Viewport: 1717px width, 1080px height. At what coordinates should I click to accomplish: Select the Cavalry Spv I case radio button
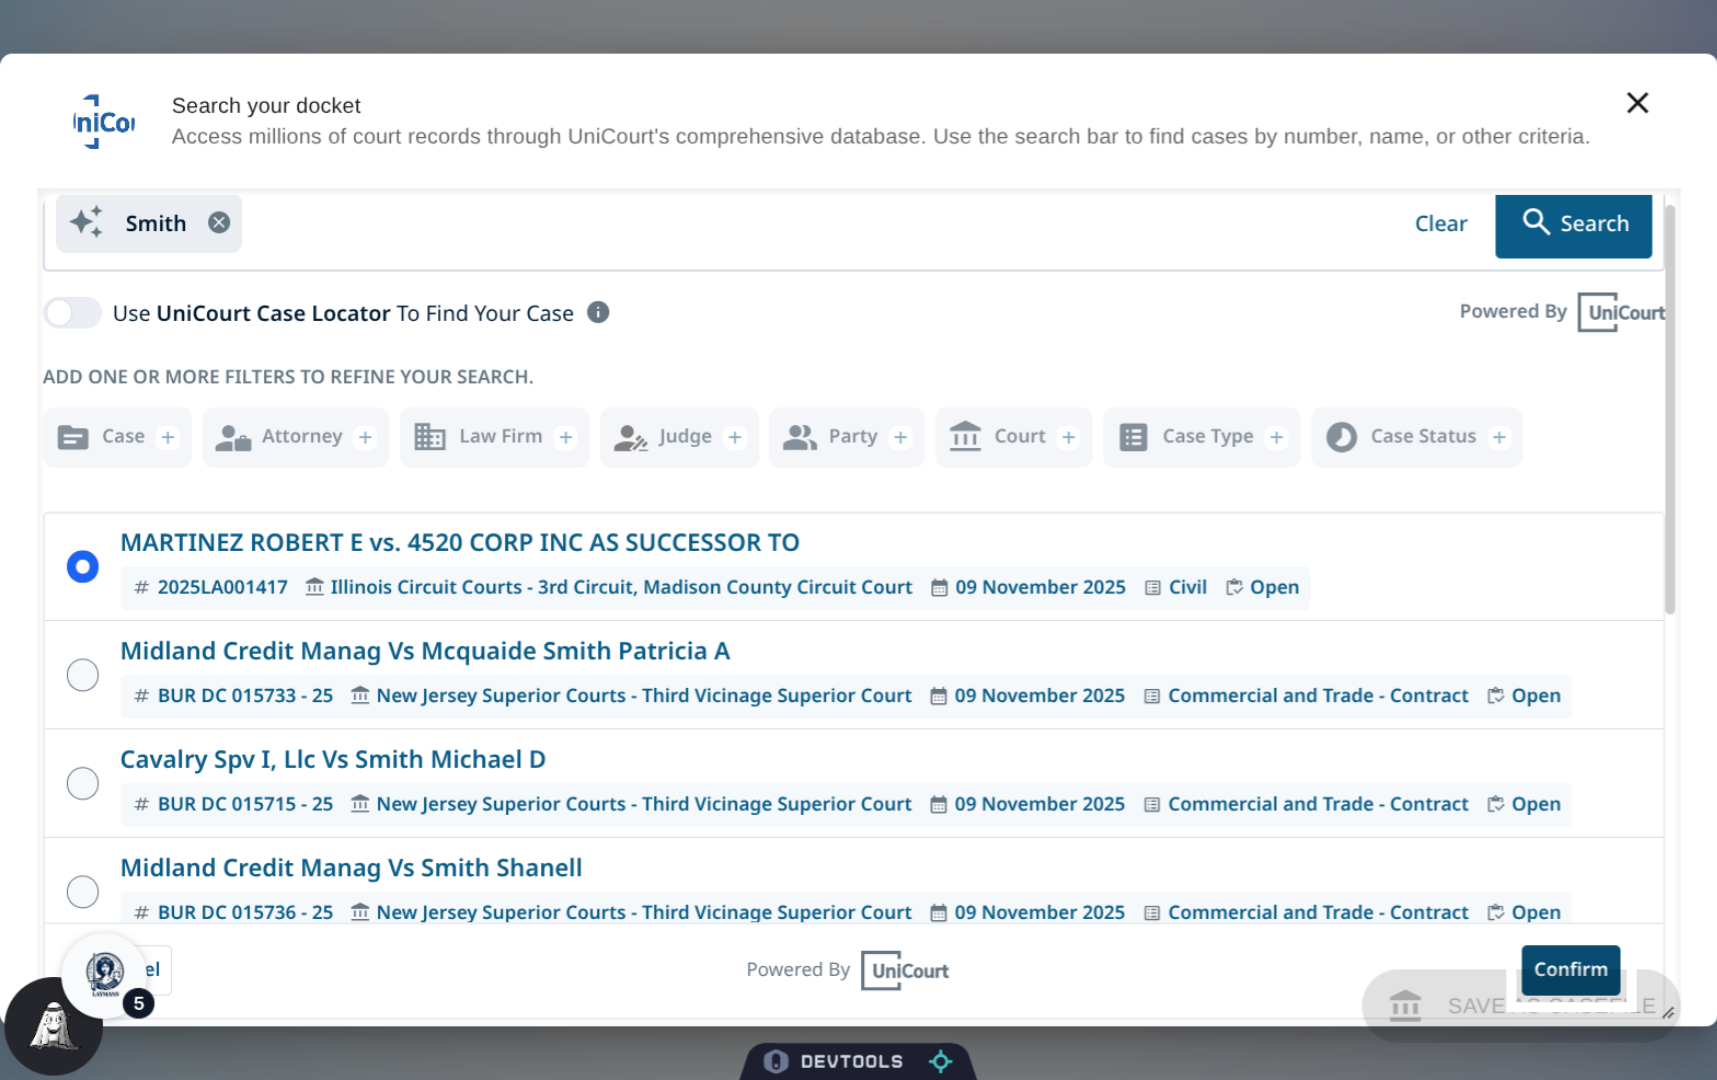(83, 783)
